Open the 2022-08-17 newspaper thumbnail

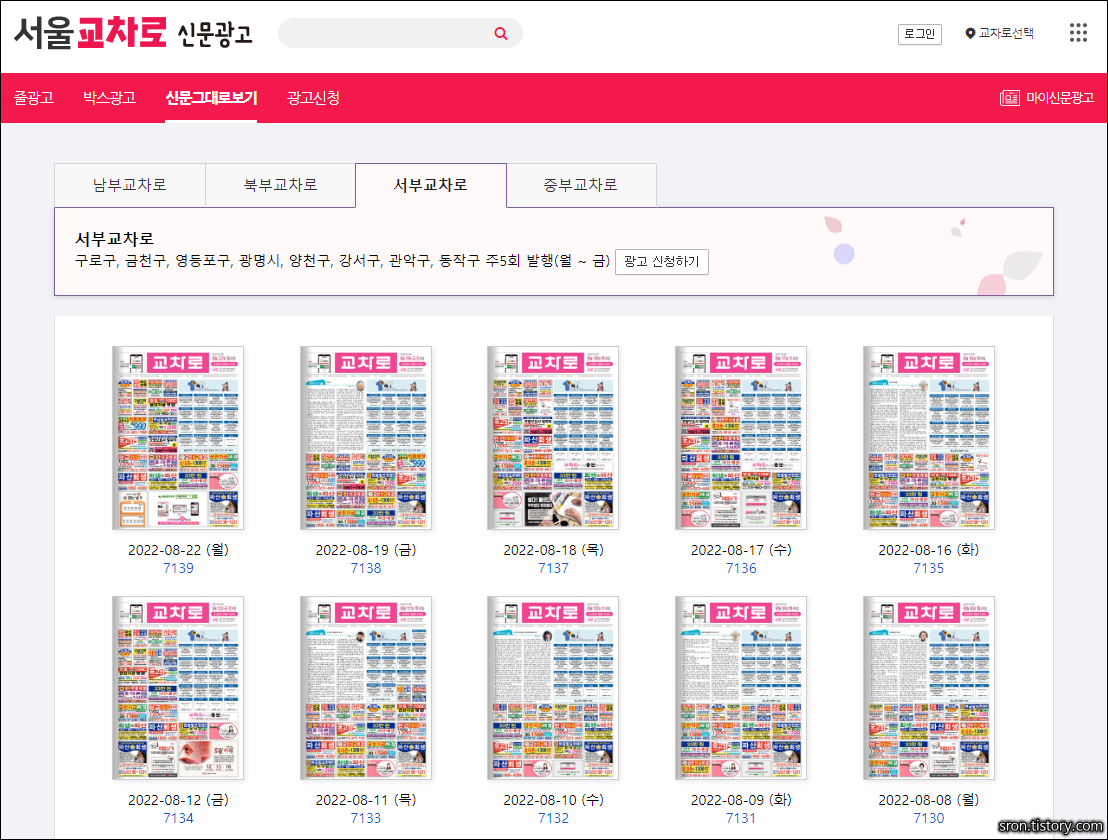point(741,438)
